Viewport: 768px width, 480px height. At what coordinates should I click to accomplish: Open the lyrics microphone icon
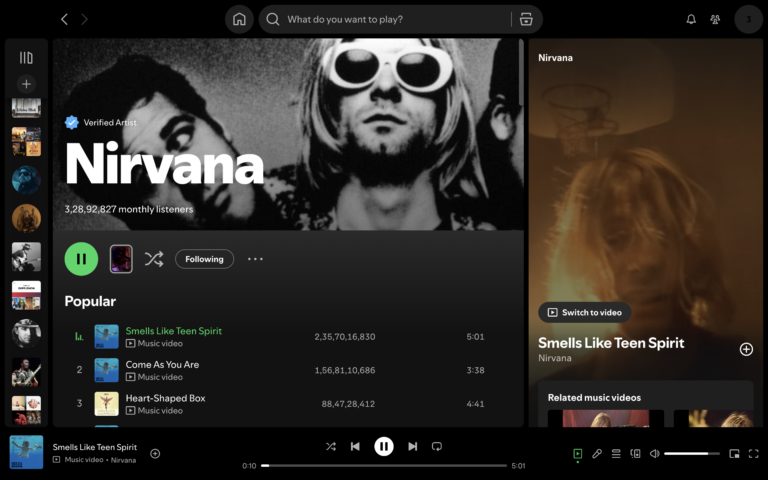pos(597,453)
